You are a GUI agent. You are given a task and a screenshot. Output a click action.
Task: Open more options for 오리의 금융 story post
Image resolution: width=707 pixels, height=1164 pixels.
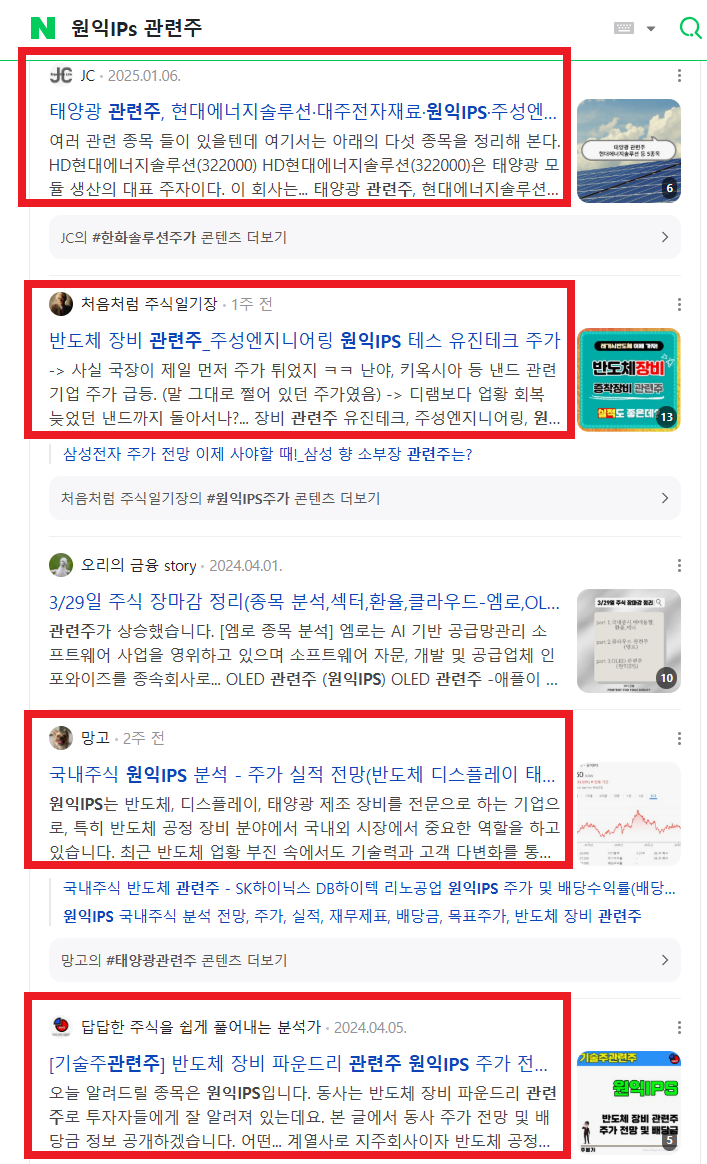(680, 566)
